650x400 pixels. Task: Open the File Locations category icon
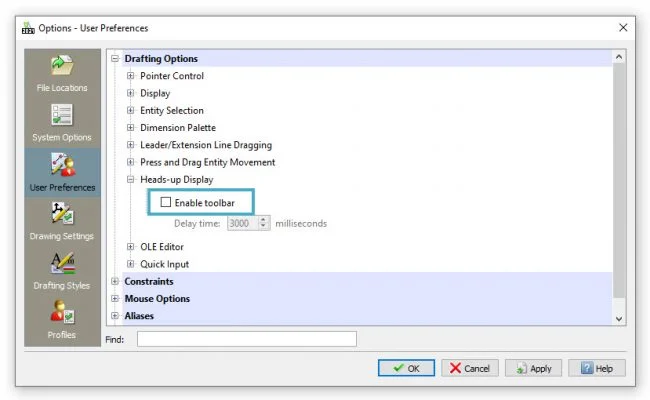pyautogui.click(x=62, y=67)
